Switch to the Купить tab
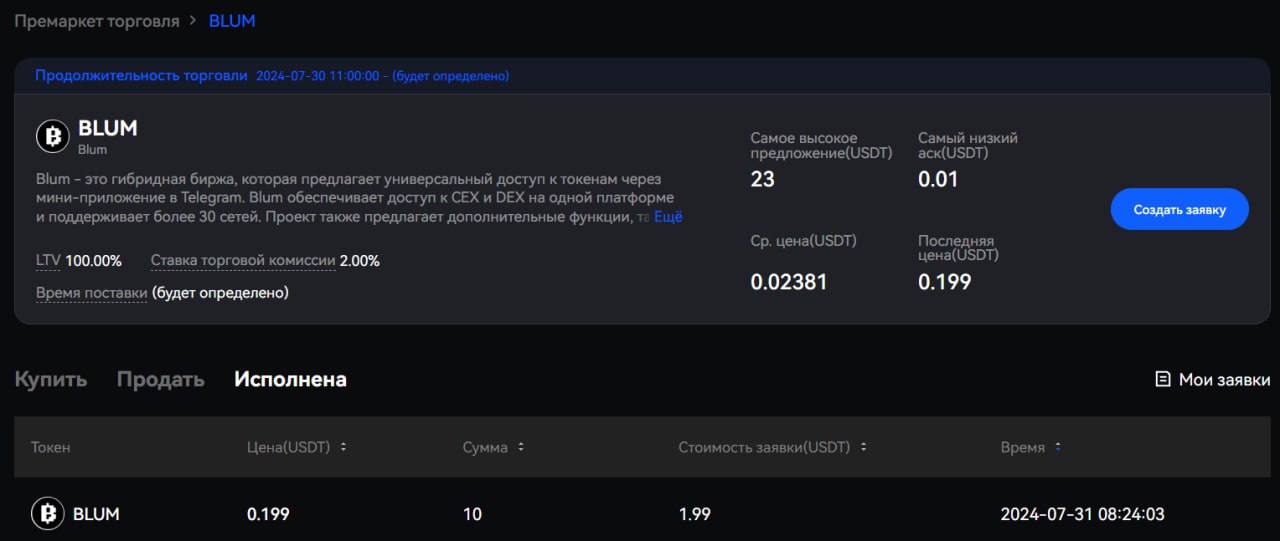This screenshot has height=541, width=1280. (x=50, y=379)
